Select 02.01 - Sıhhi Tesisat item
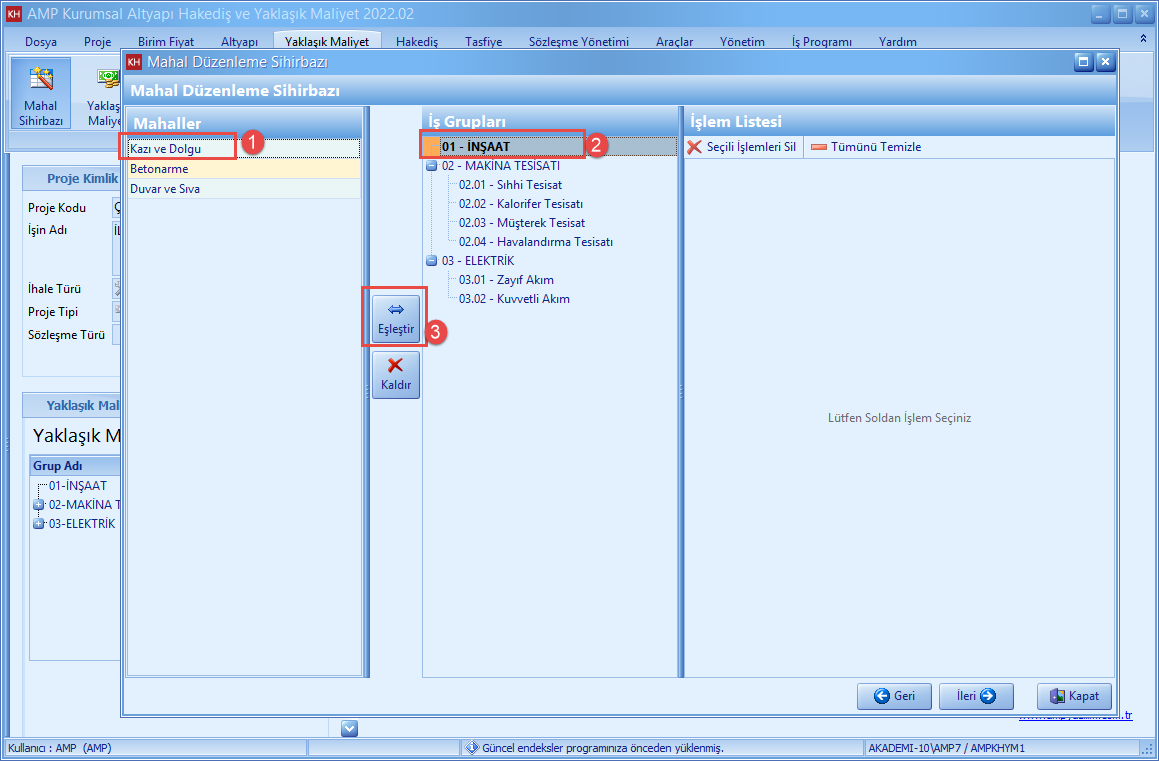 pyautogui.click(x=510, y=185)
